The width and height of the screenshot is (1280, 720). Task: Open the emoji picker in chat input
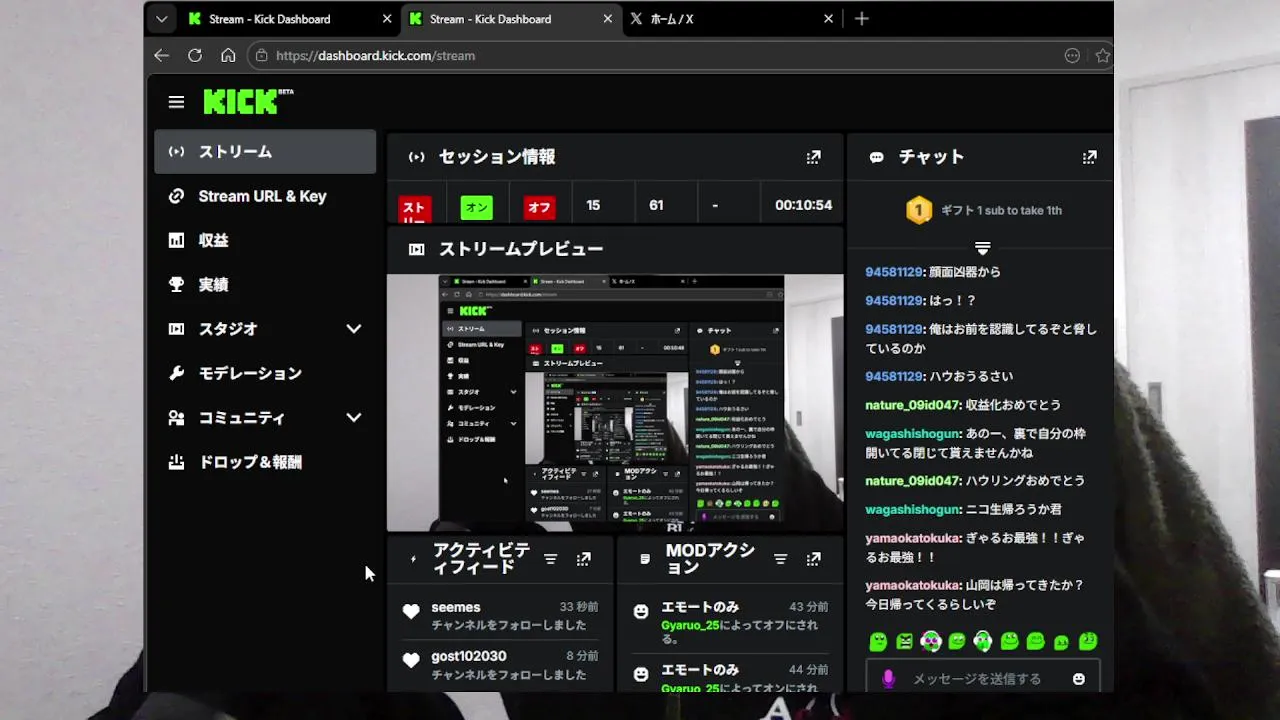coord(1078,679)
